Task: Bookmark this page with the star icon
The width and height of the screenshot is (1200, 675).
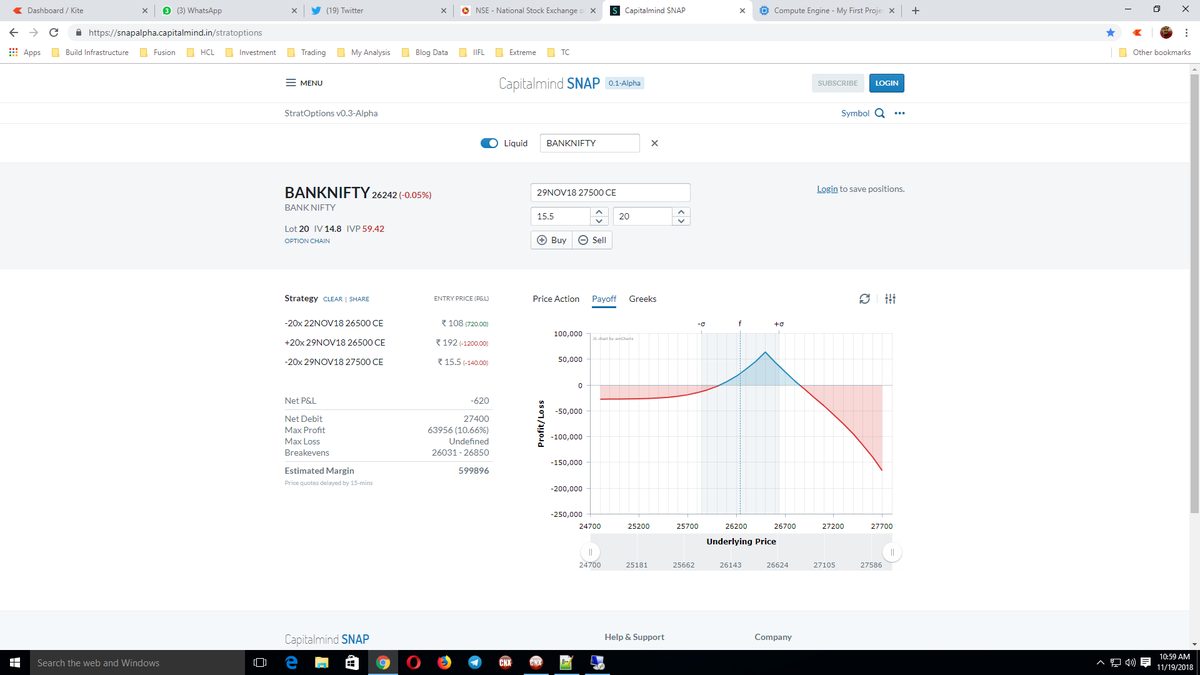Action: [1110, 32]
